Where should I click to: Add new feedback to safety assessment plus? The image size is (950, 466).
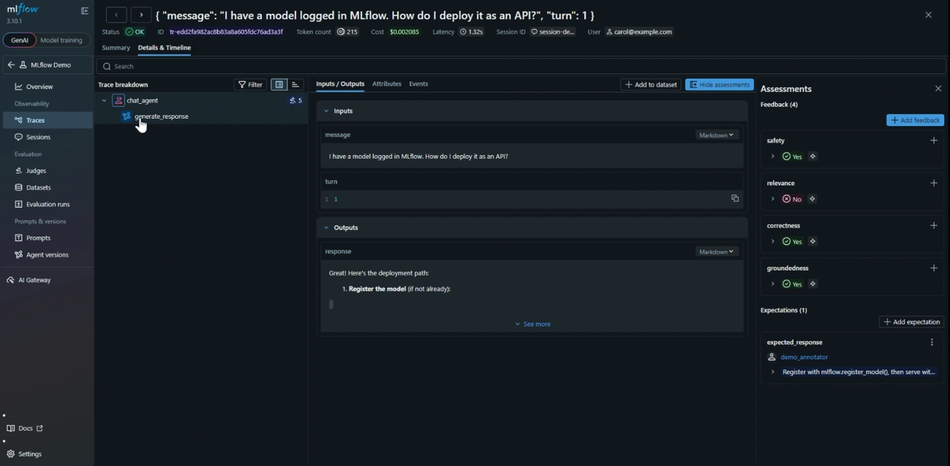pos(934,141)
